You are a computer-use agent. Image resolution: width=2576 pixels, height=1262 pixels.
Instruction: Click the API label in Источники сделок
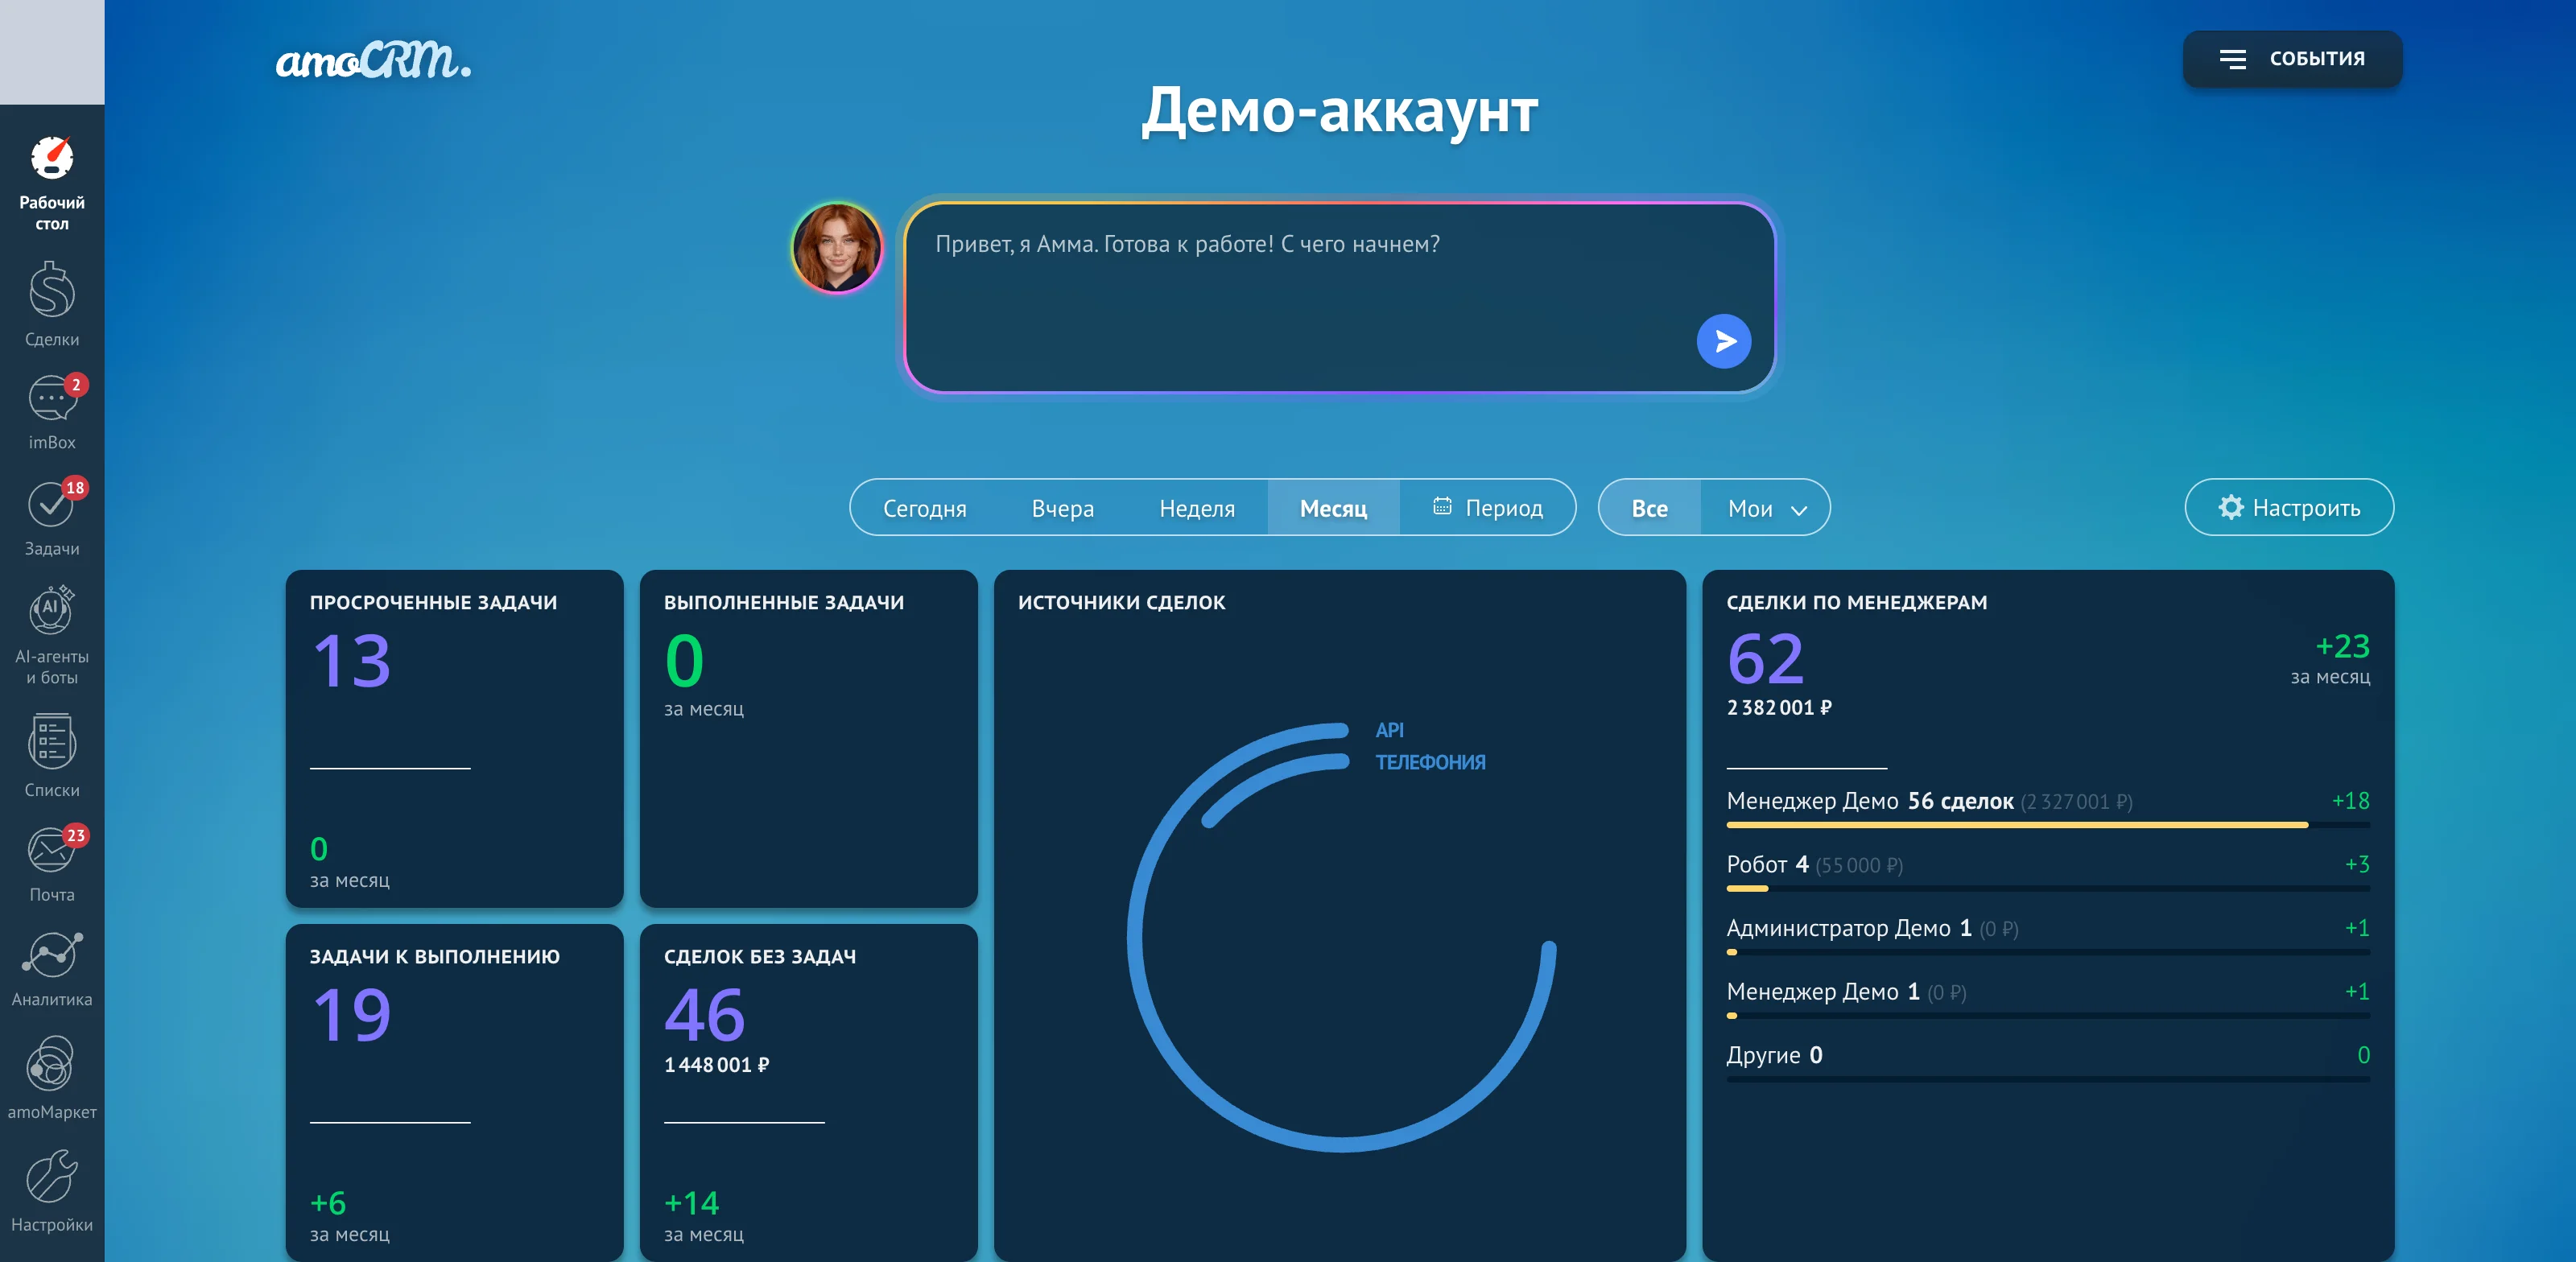pyautogui.click(x=1389, y=730)
